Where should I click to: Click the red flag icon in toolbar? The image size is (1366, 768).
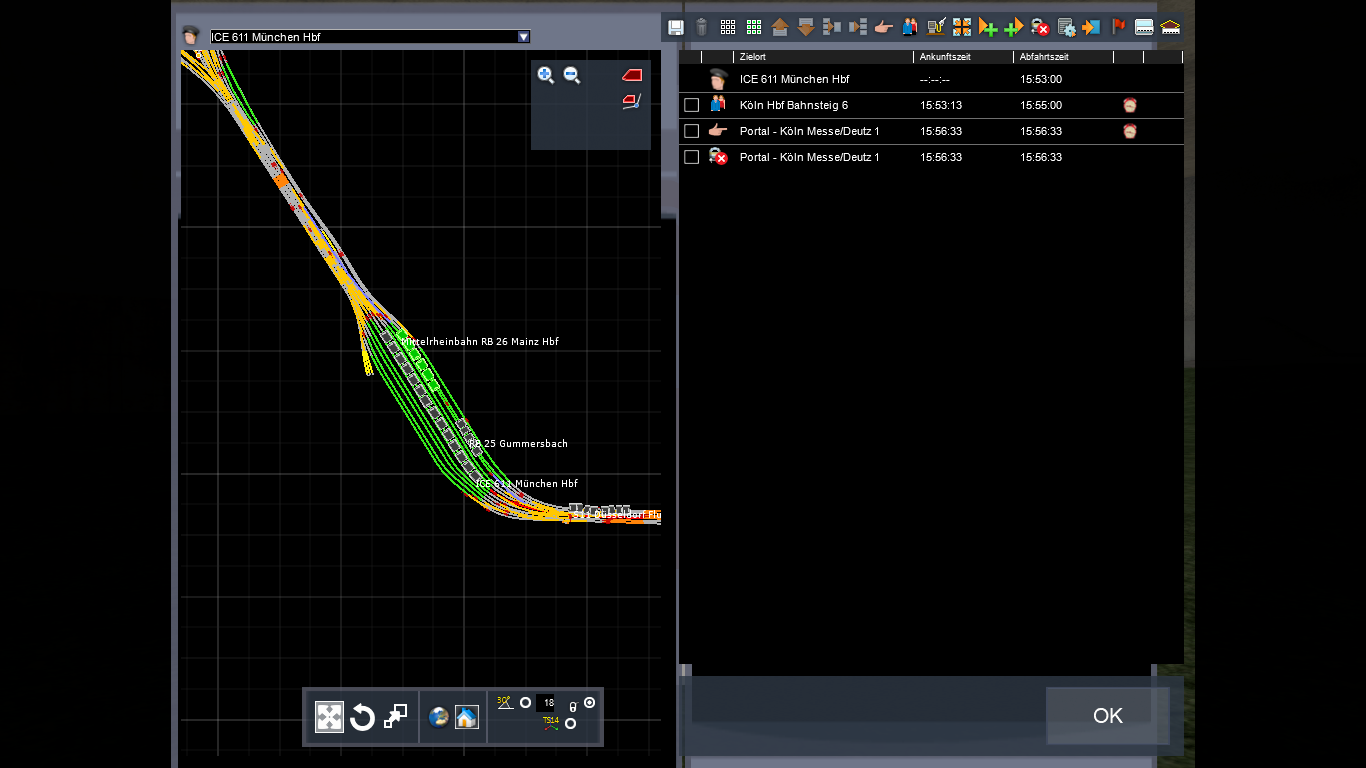click(1118, 27)
